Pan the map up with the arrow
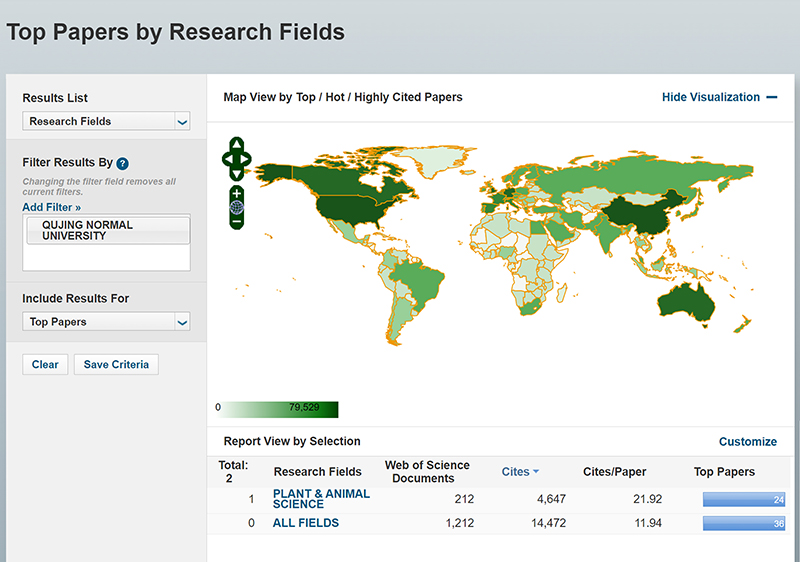800x562 pixels. point(236,144)
